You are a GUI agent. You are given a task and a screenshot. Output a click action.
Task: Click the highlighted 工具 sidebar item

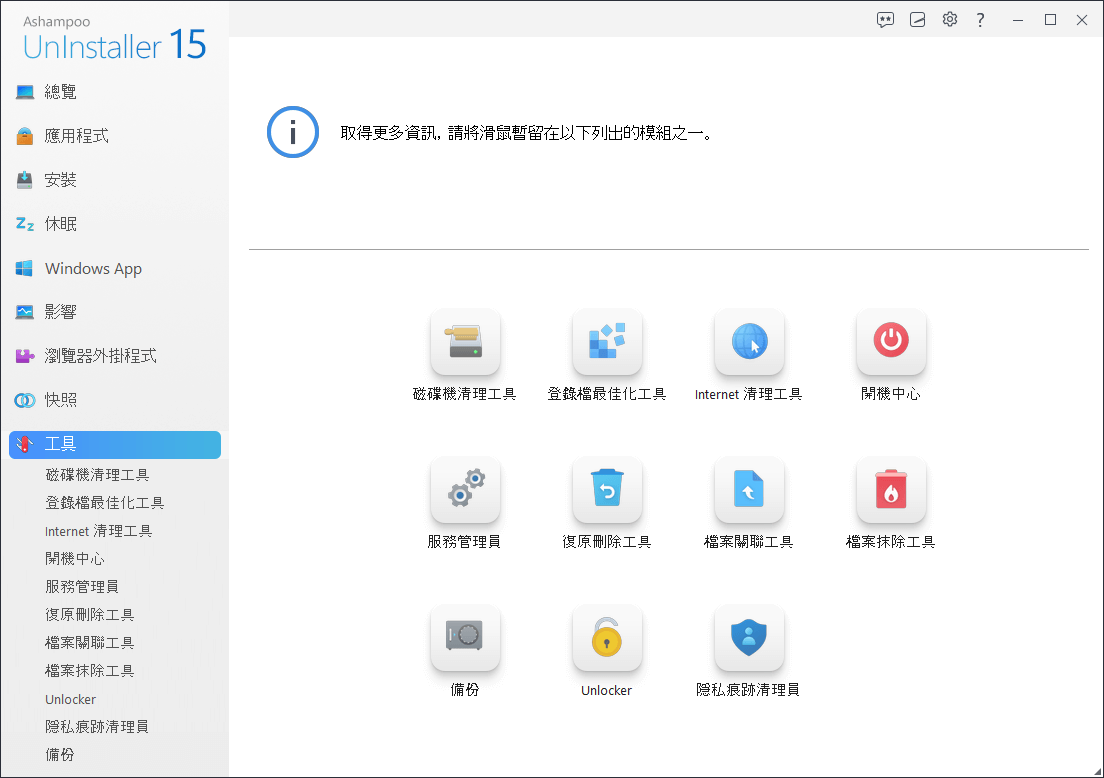tap(115, 445)
